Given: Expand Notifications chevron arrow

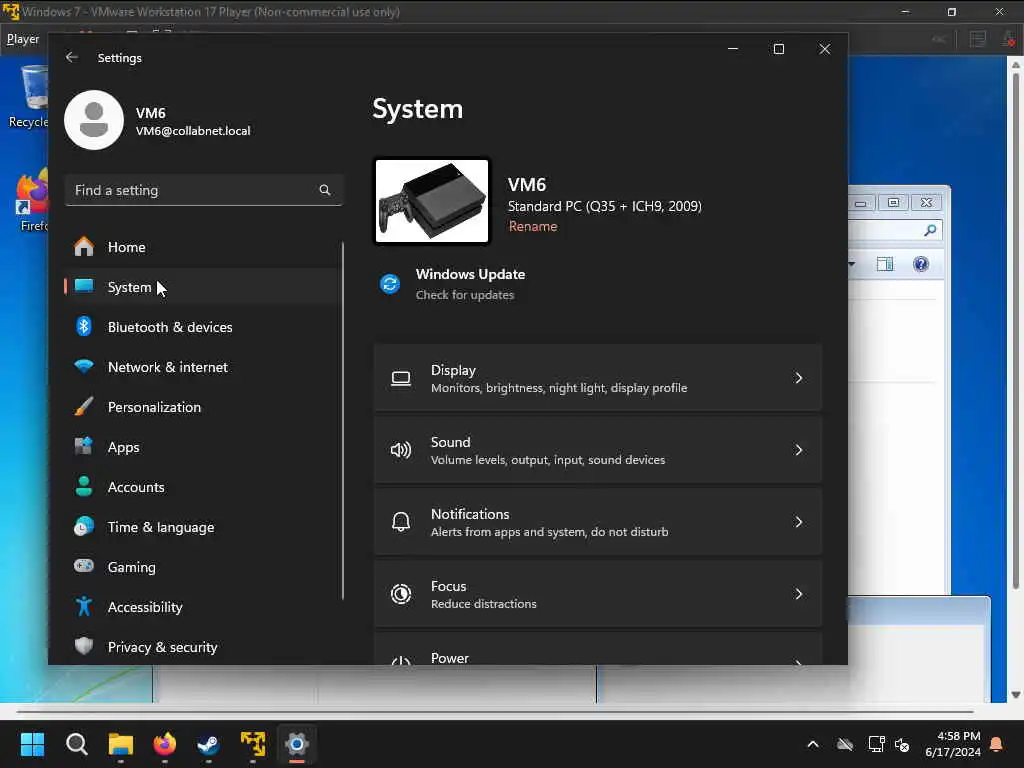Looking at the screenshot, I should pos(798,522).
